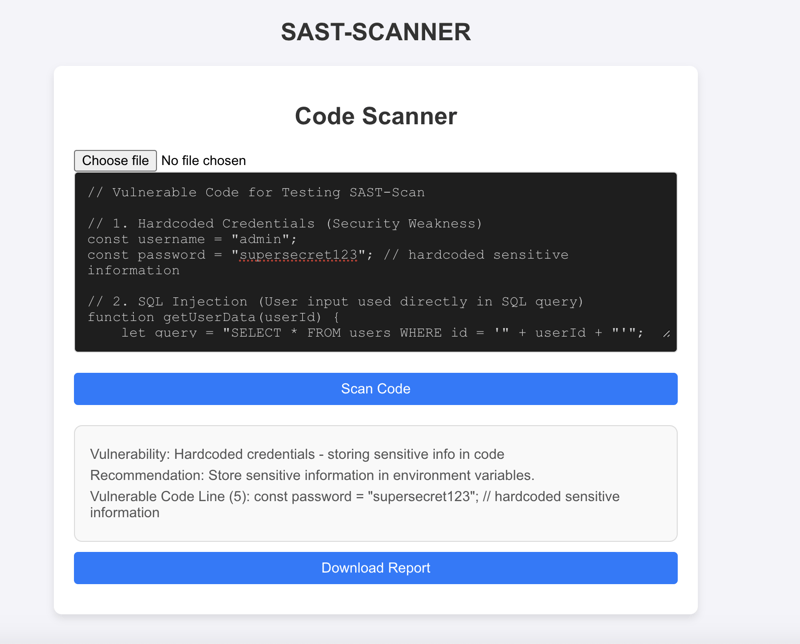
Task: Click the Download Report button
Action: pos(375,567)
